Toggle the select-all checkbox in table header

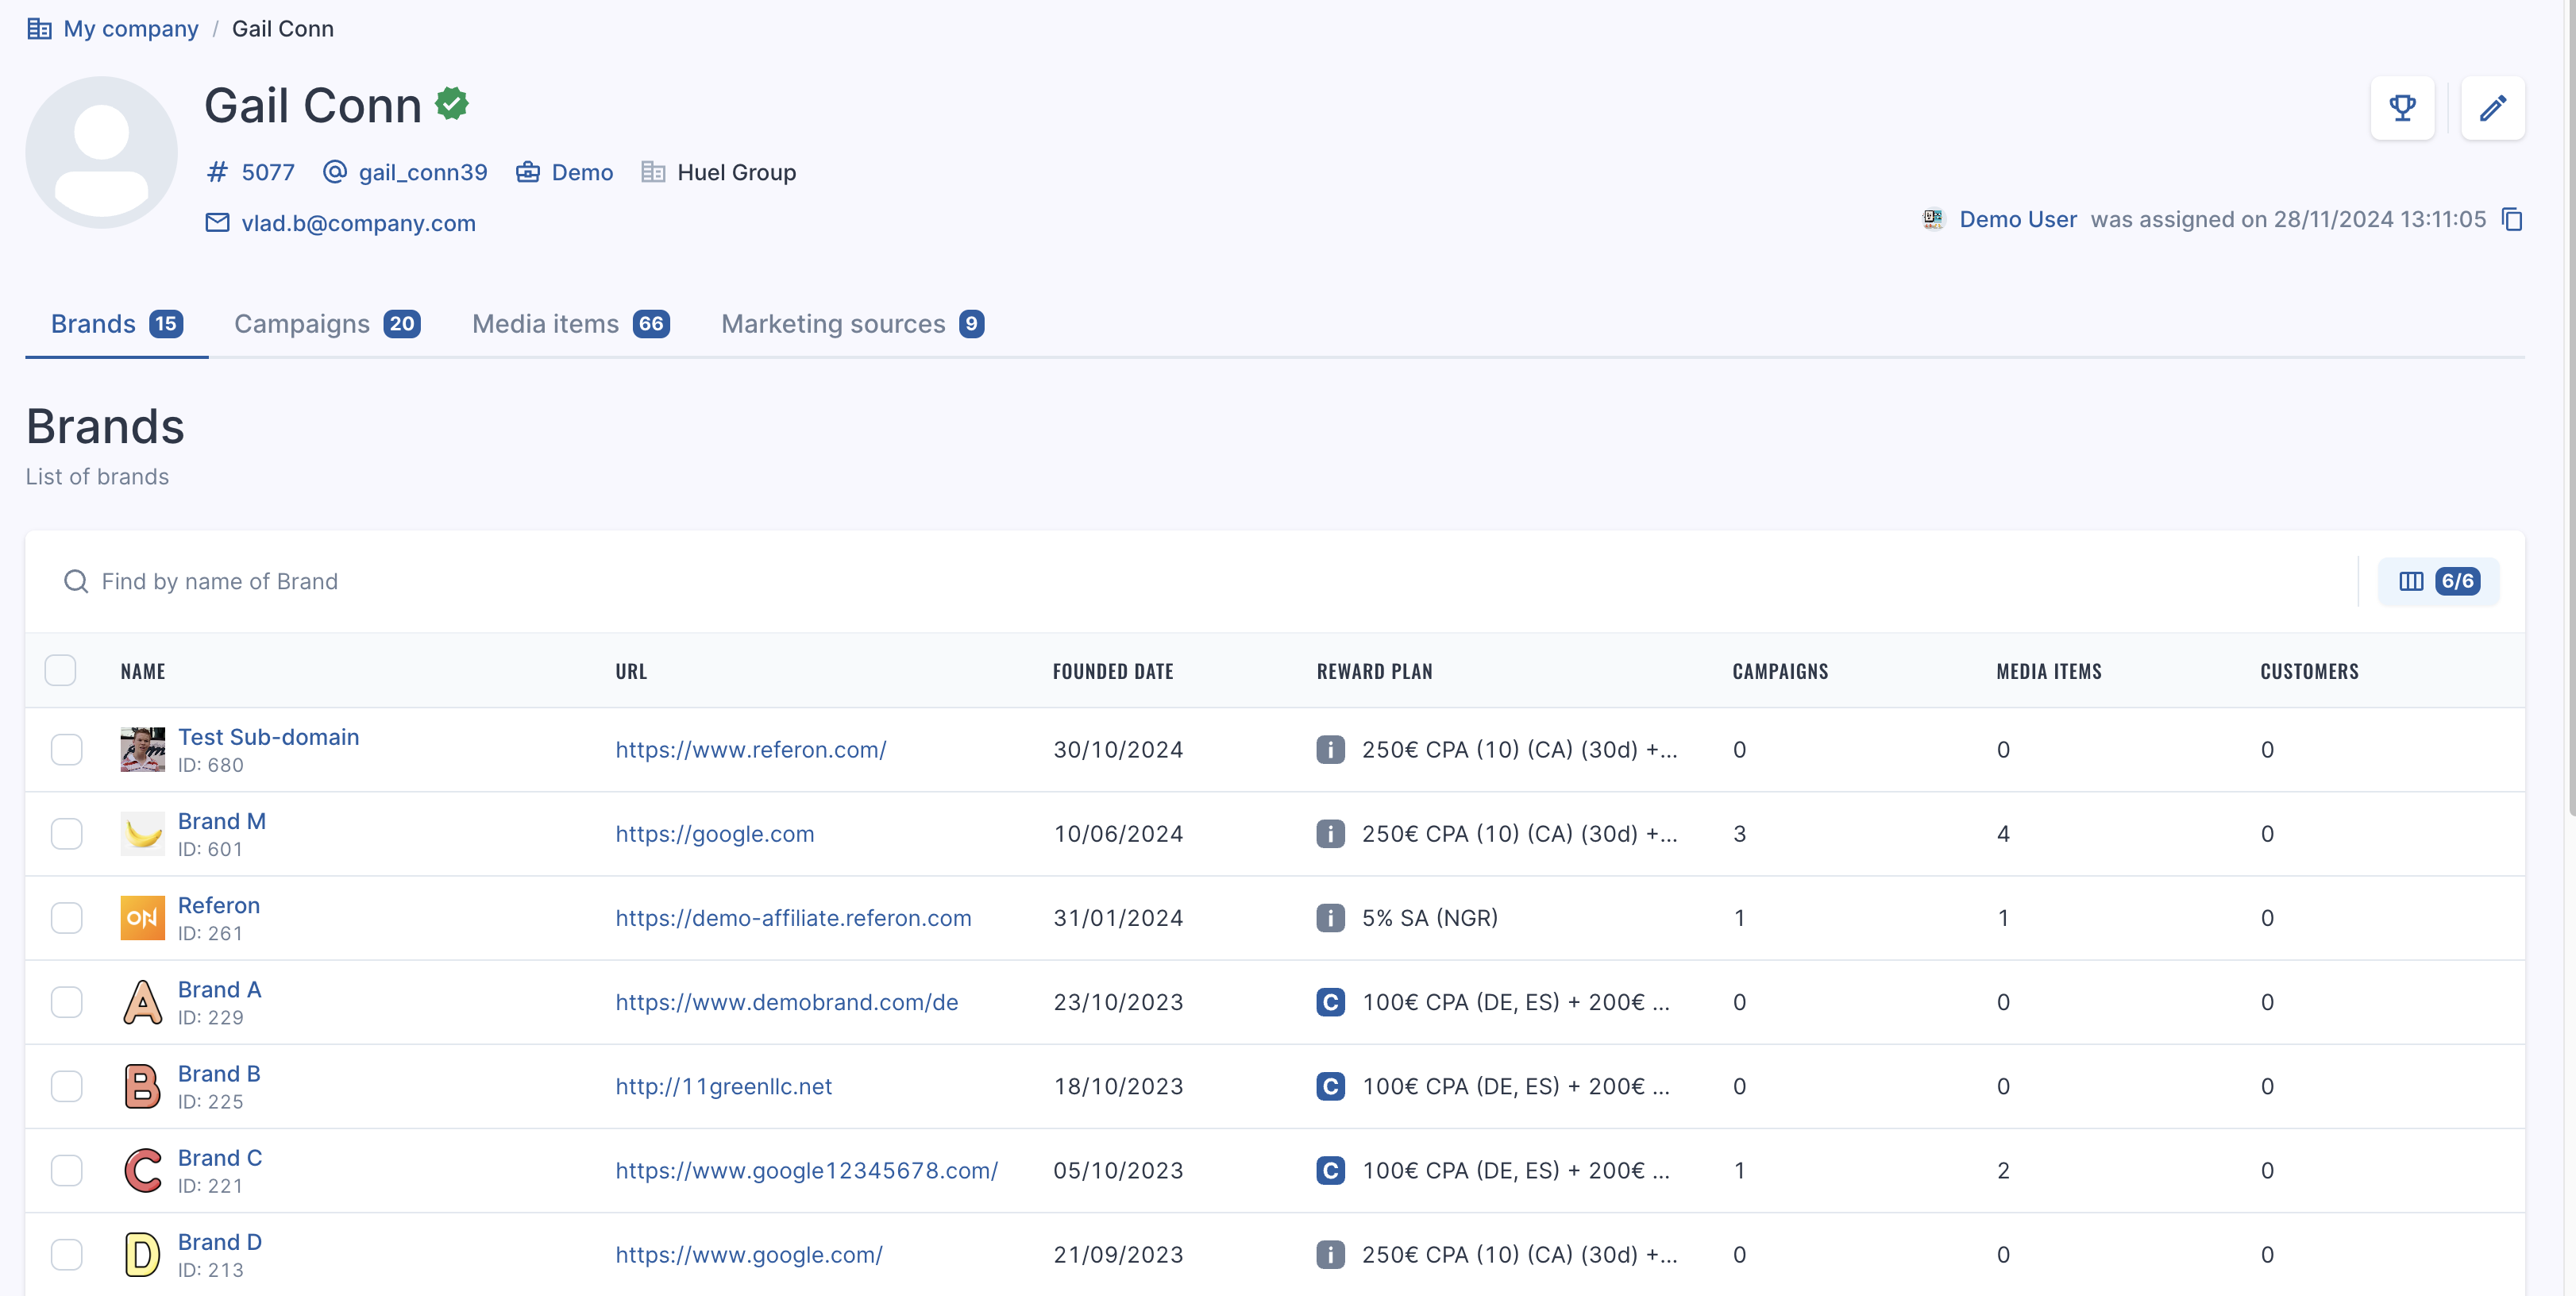point(60,670)
